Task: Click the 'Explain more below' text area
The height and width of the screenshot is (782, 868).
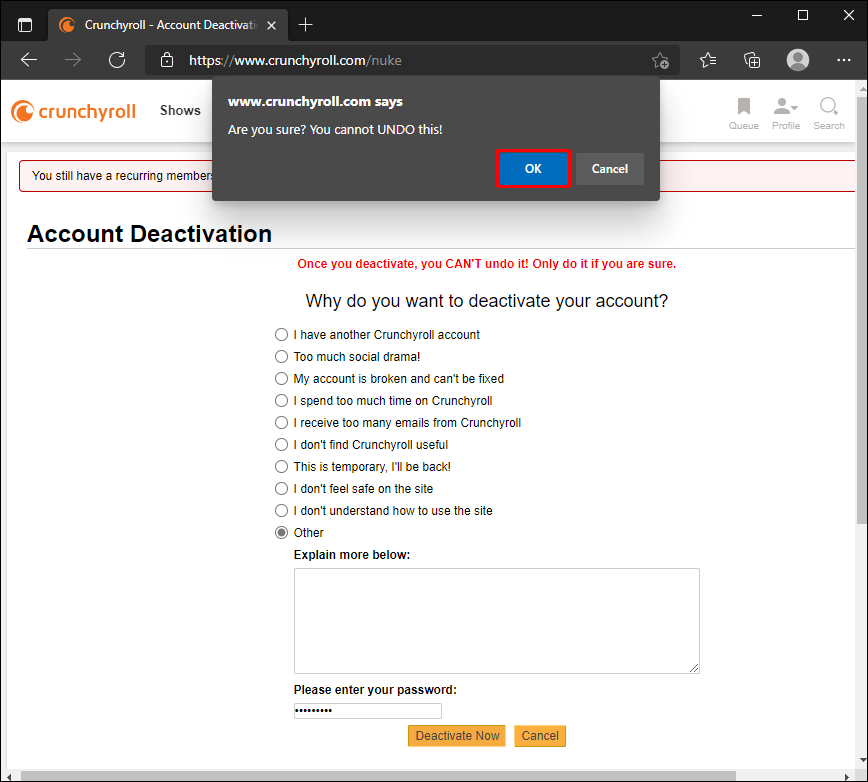Action: point(497,621)
